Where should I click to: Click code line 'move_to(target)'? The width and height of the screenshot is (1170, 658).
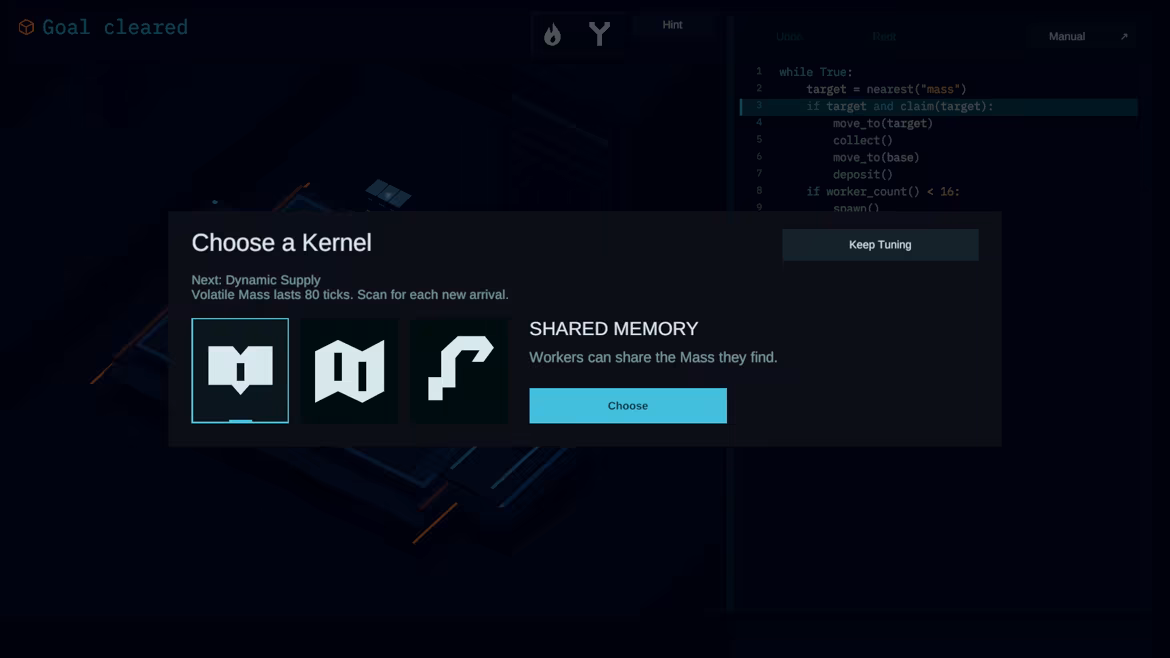tap(883, 123)
